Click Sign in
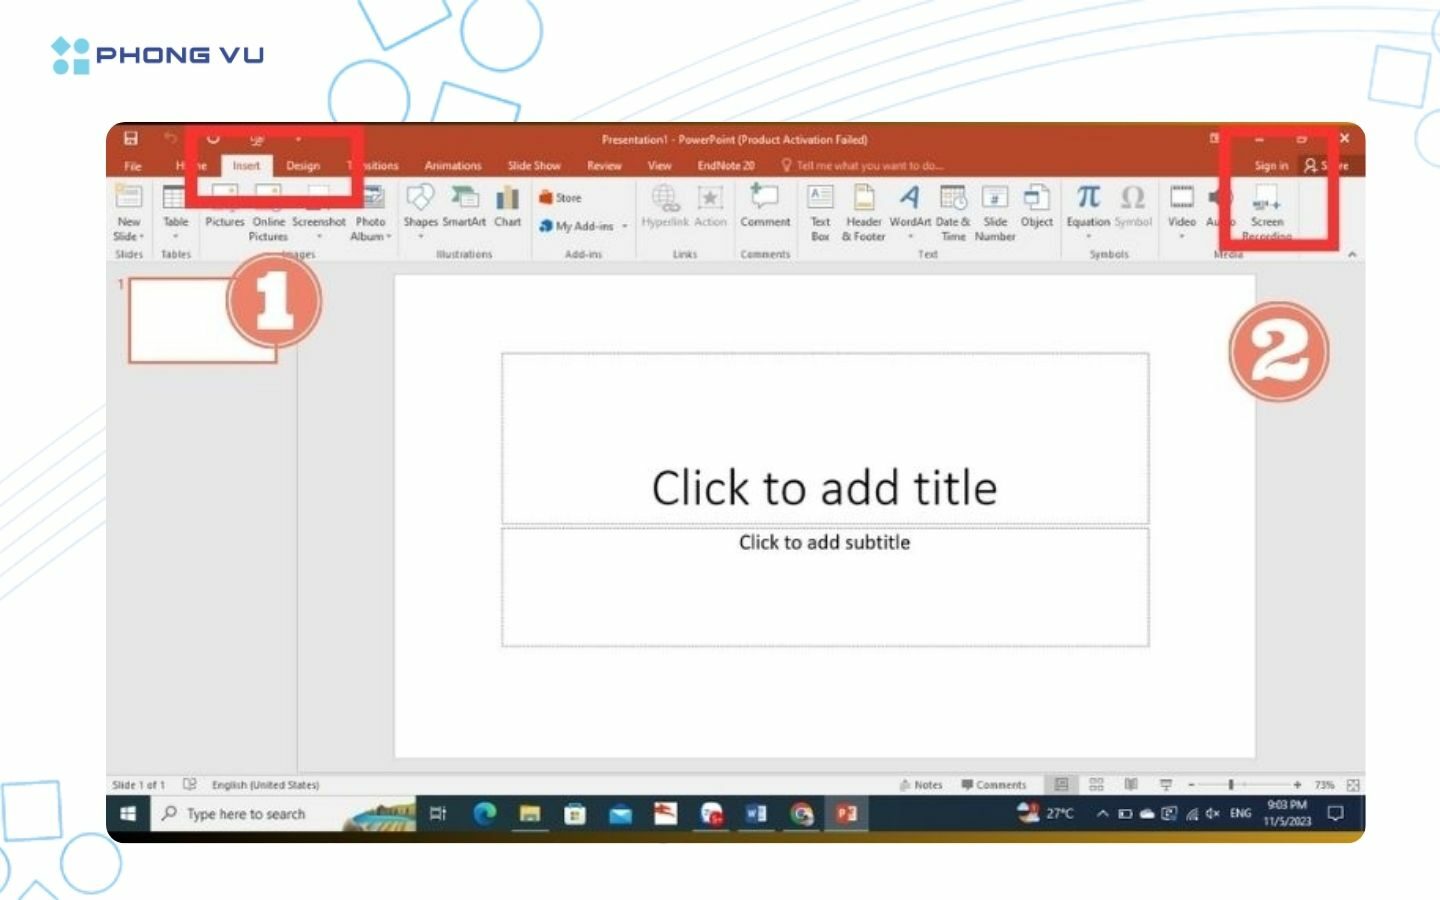The width and height of the screenshot is (1440, 900). point(1271,166)
